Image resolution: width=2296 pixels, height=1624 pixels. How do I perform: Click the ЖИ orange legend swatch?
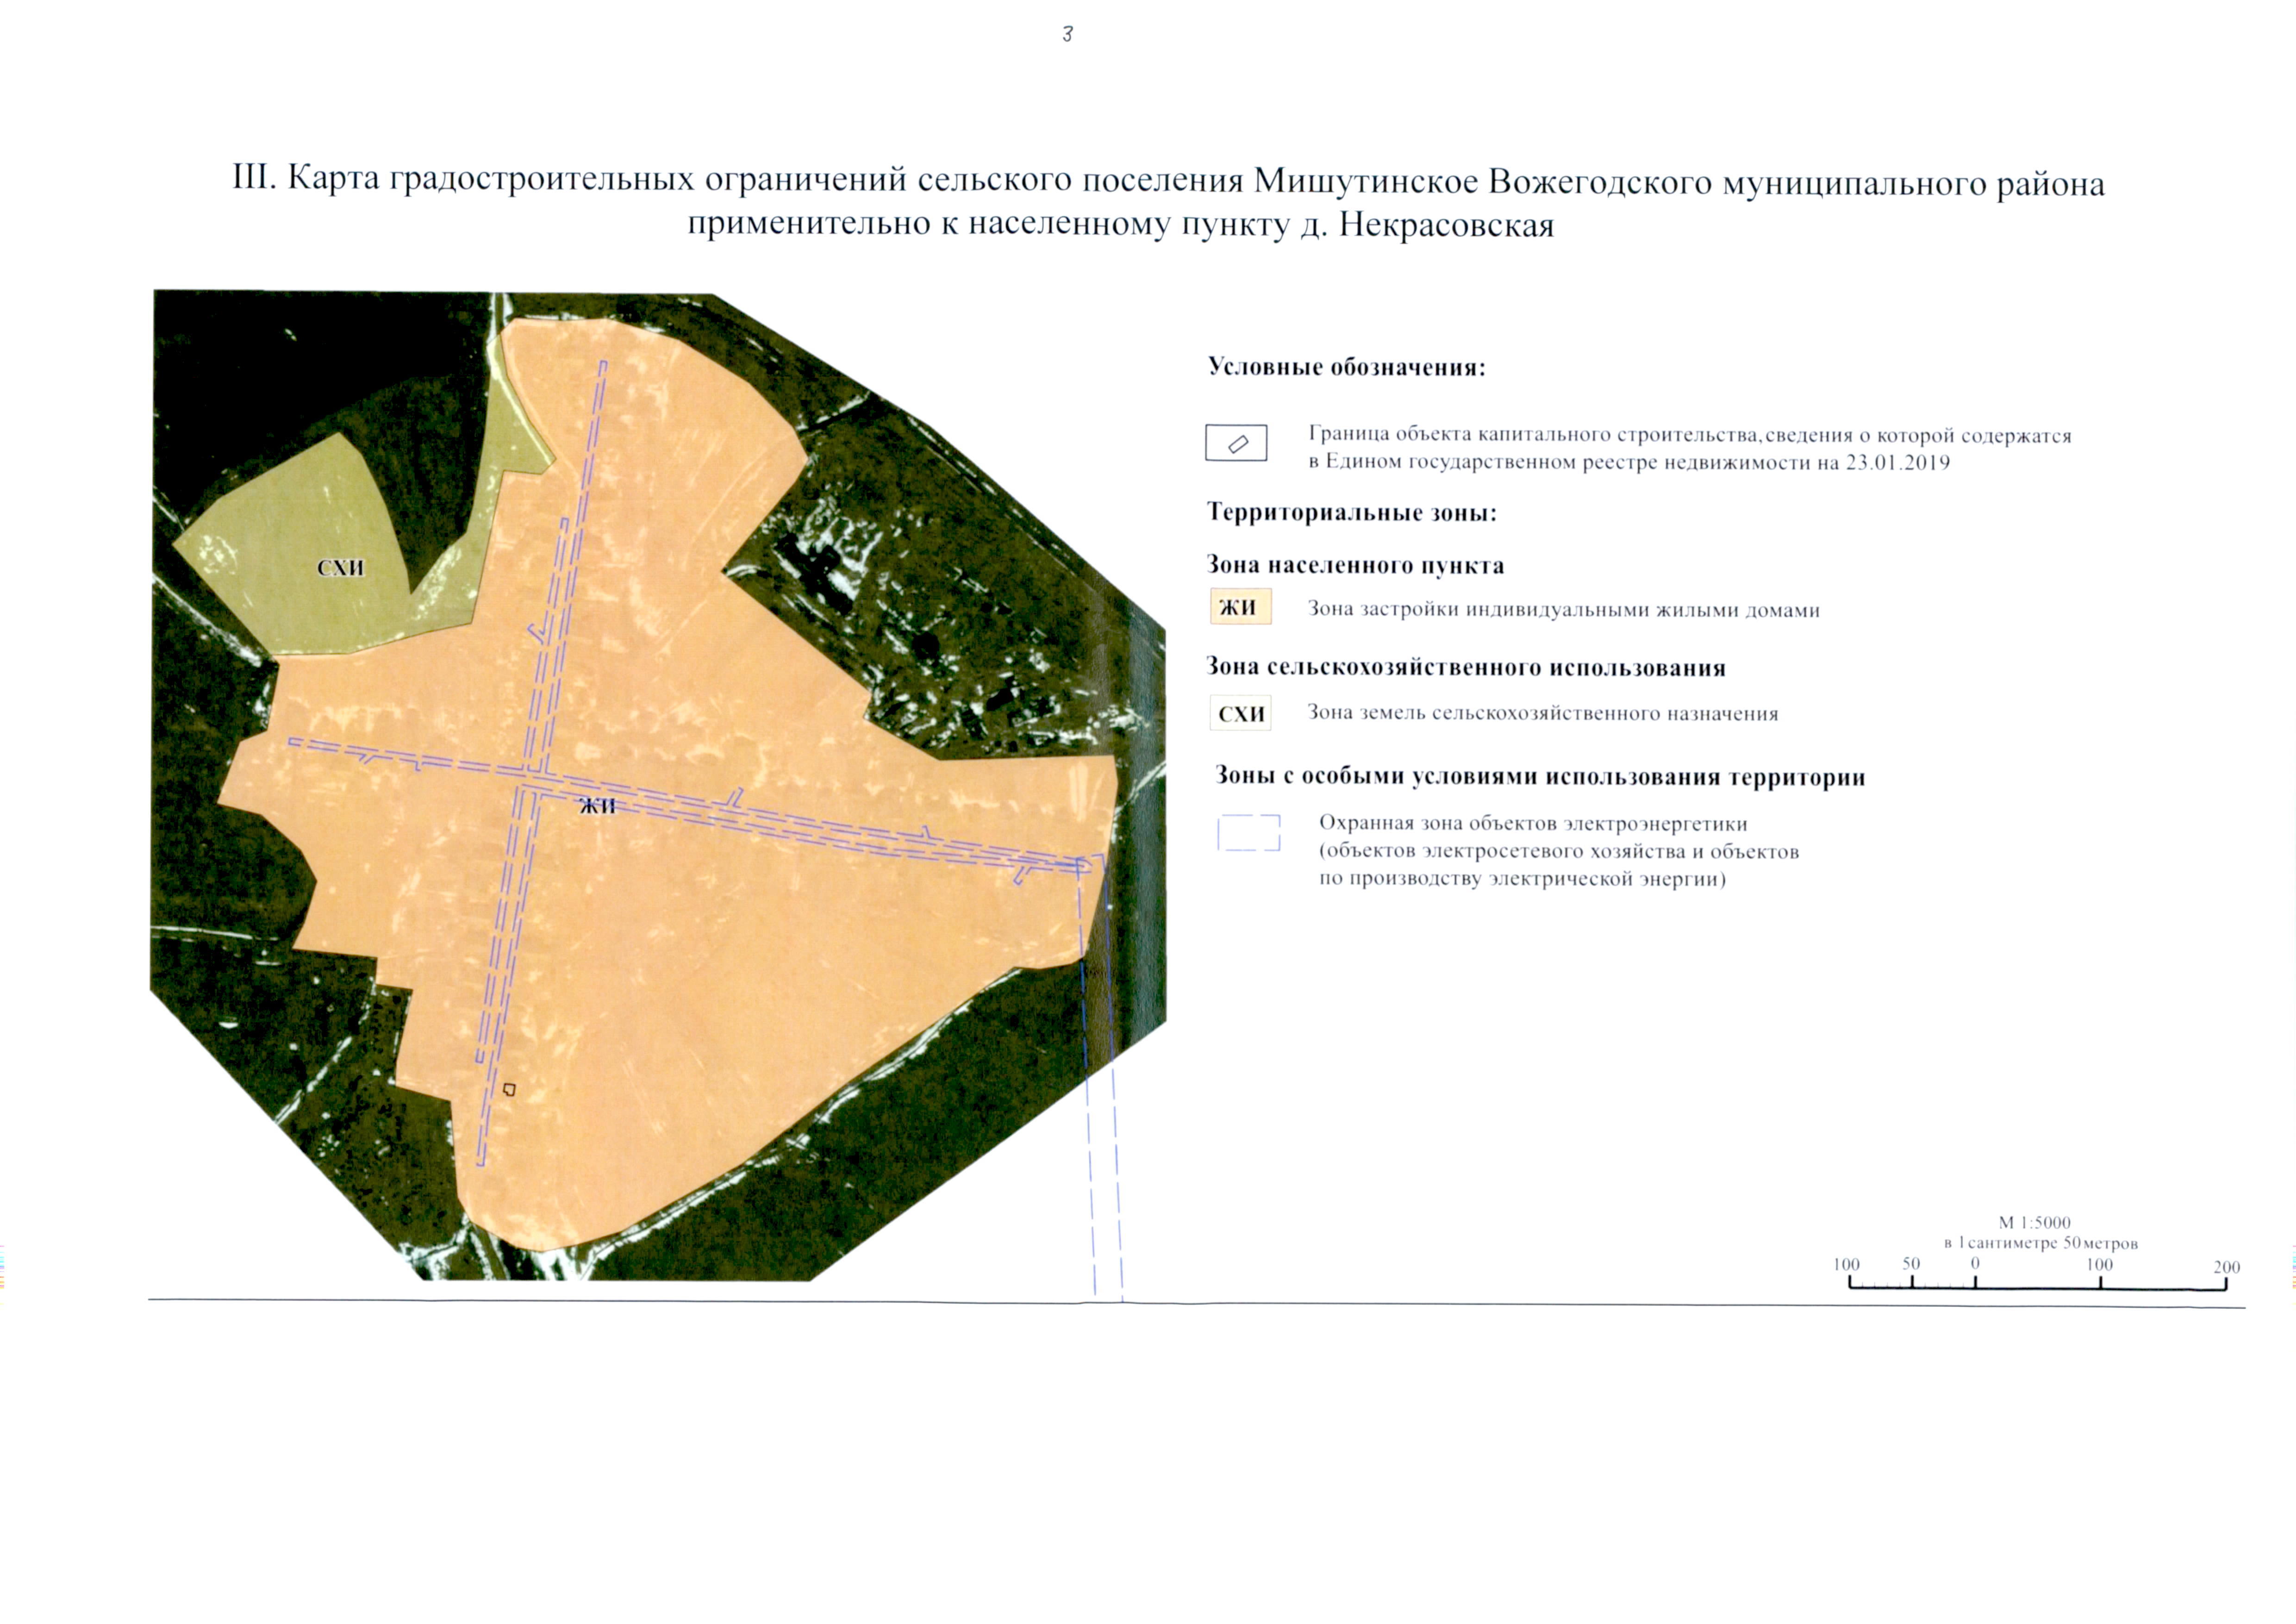click(x=1240, y=607)
